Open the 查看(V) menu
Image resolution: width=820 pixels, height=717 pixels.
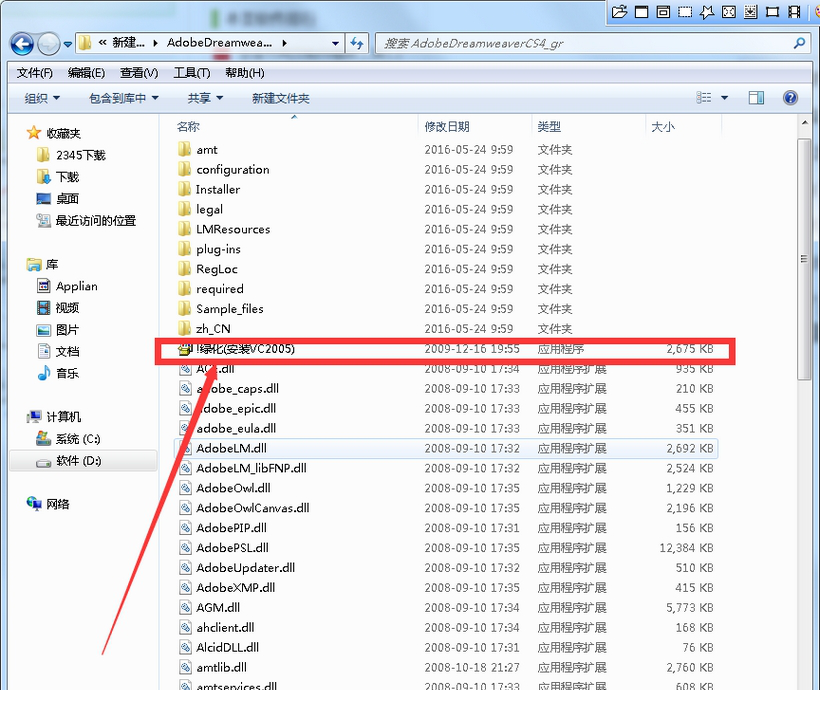(x=139, y=73)
